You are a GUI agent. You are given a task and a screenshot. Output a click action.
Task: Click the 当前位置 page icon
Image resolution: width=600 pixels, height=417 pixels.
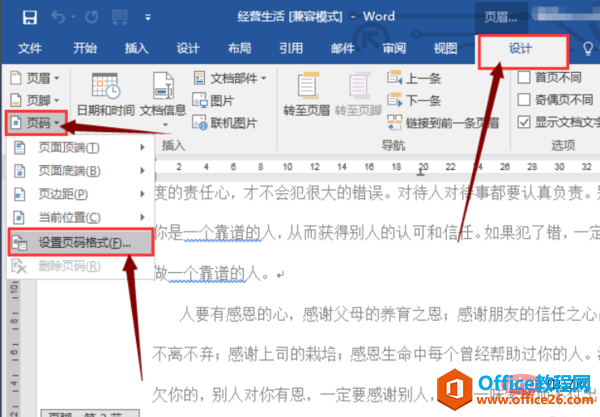pyautogui.click(x=20, y=218)
